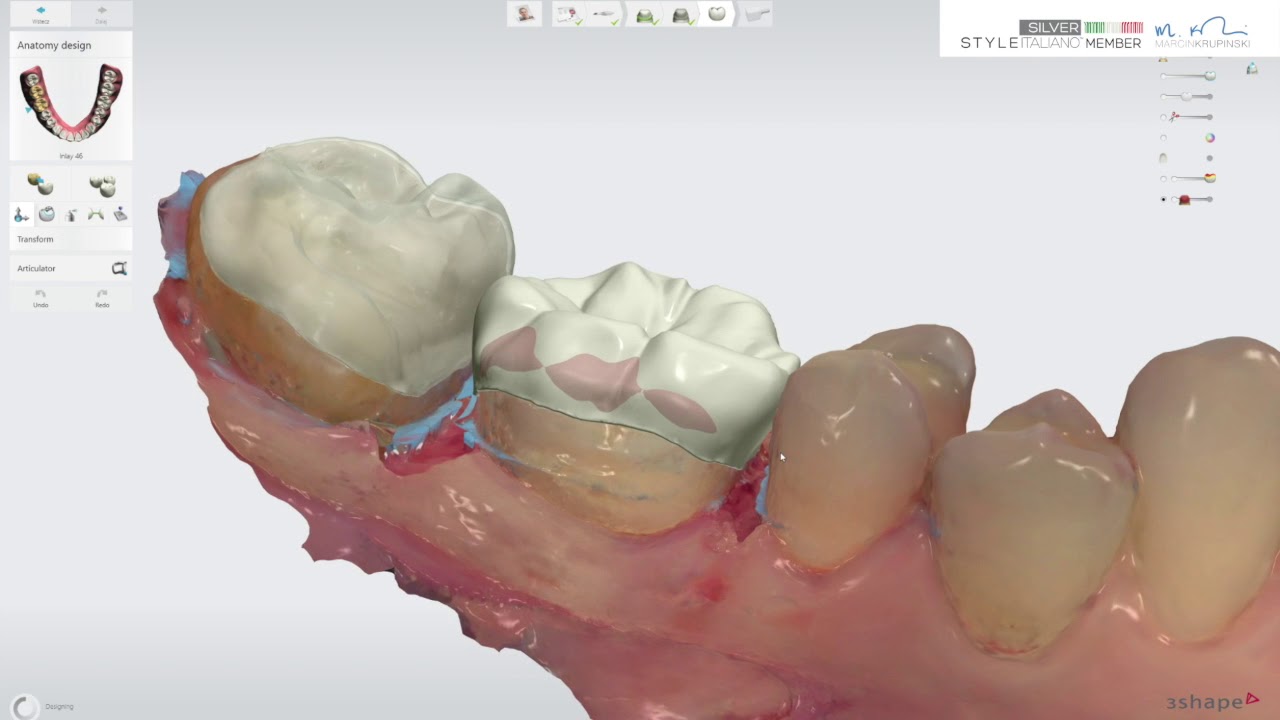Adjust the second tooth model transparency slider
Screen dimensions: 1280x720
(1188, 96)
